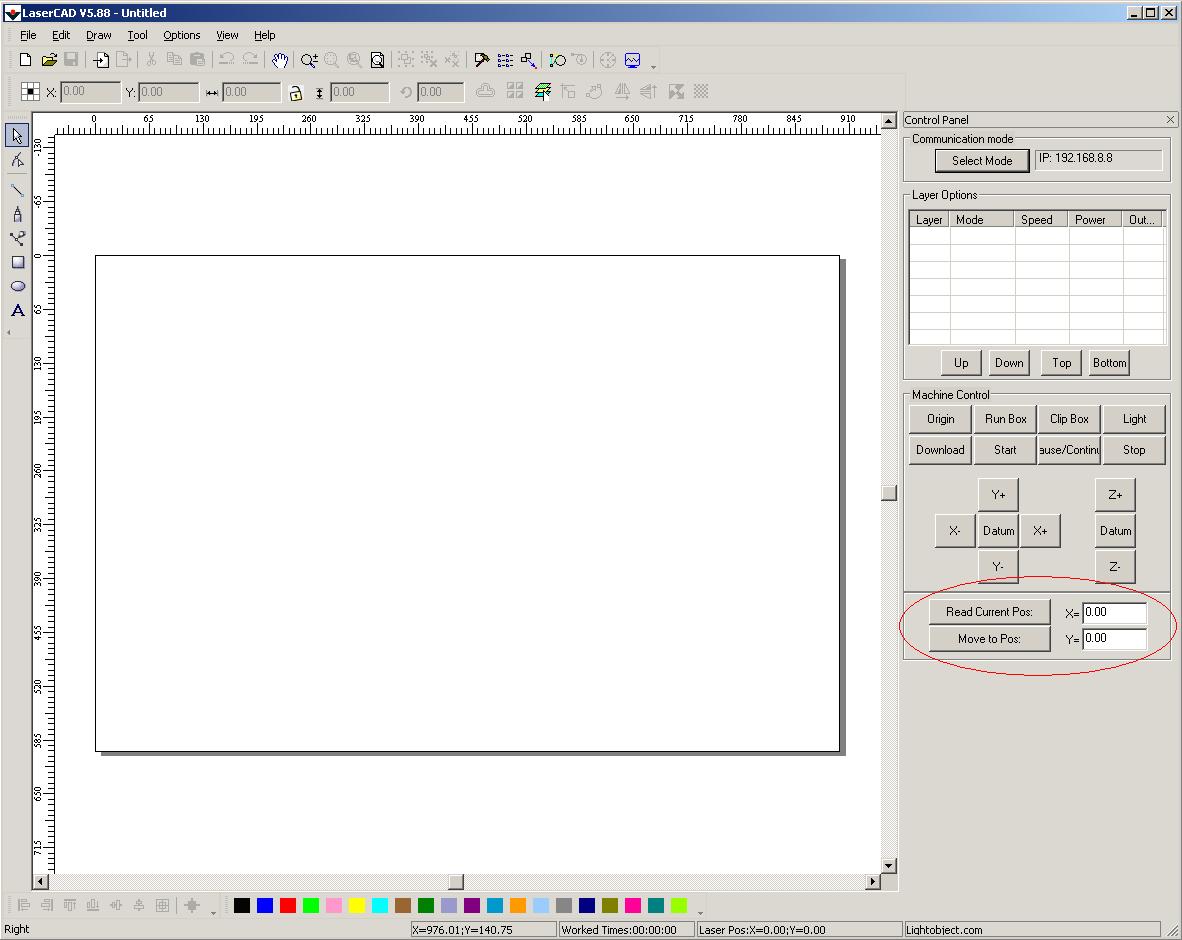Viewport: 1182px width, 940px height.
Task: Open the color palette overflow arrow
Action: [x=700, y=912]
